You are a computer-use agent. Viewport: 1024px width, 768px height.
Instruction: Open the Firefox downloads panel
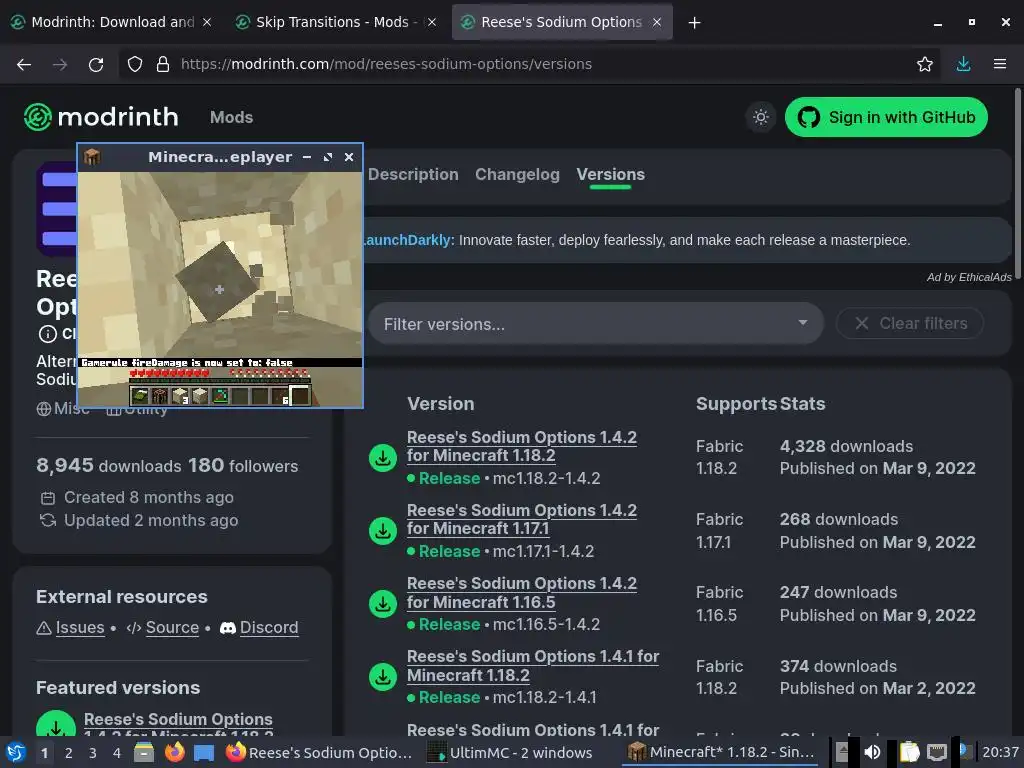tap(963, 64)
